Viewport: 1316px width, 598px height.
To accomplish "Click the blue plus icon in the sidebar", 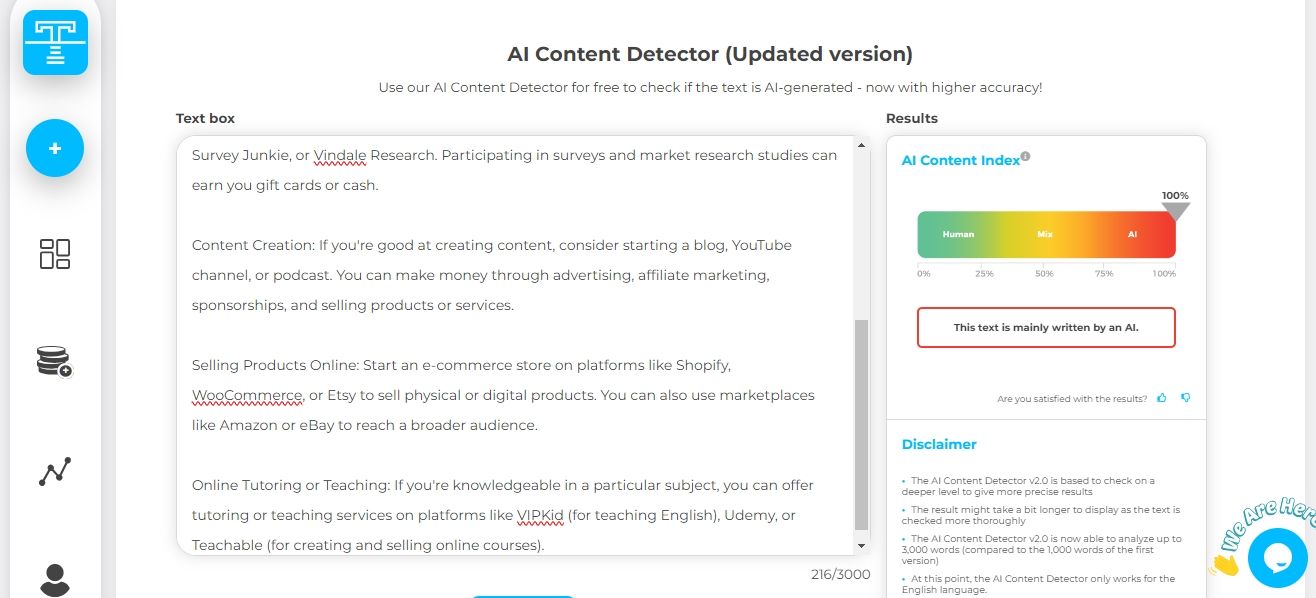I will 55,148.
